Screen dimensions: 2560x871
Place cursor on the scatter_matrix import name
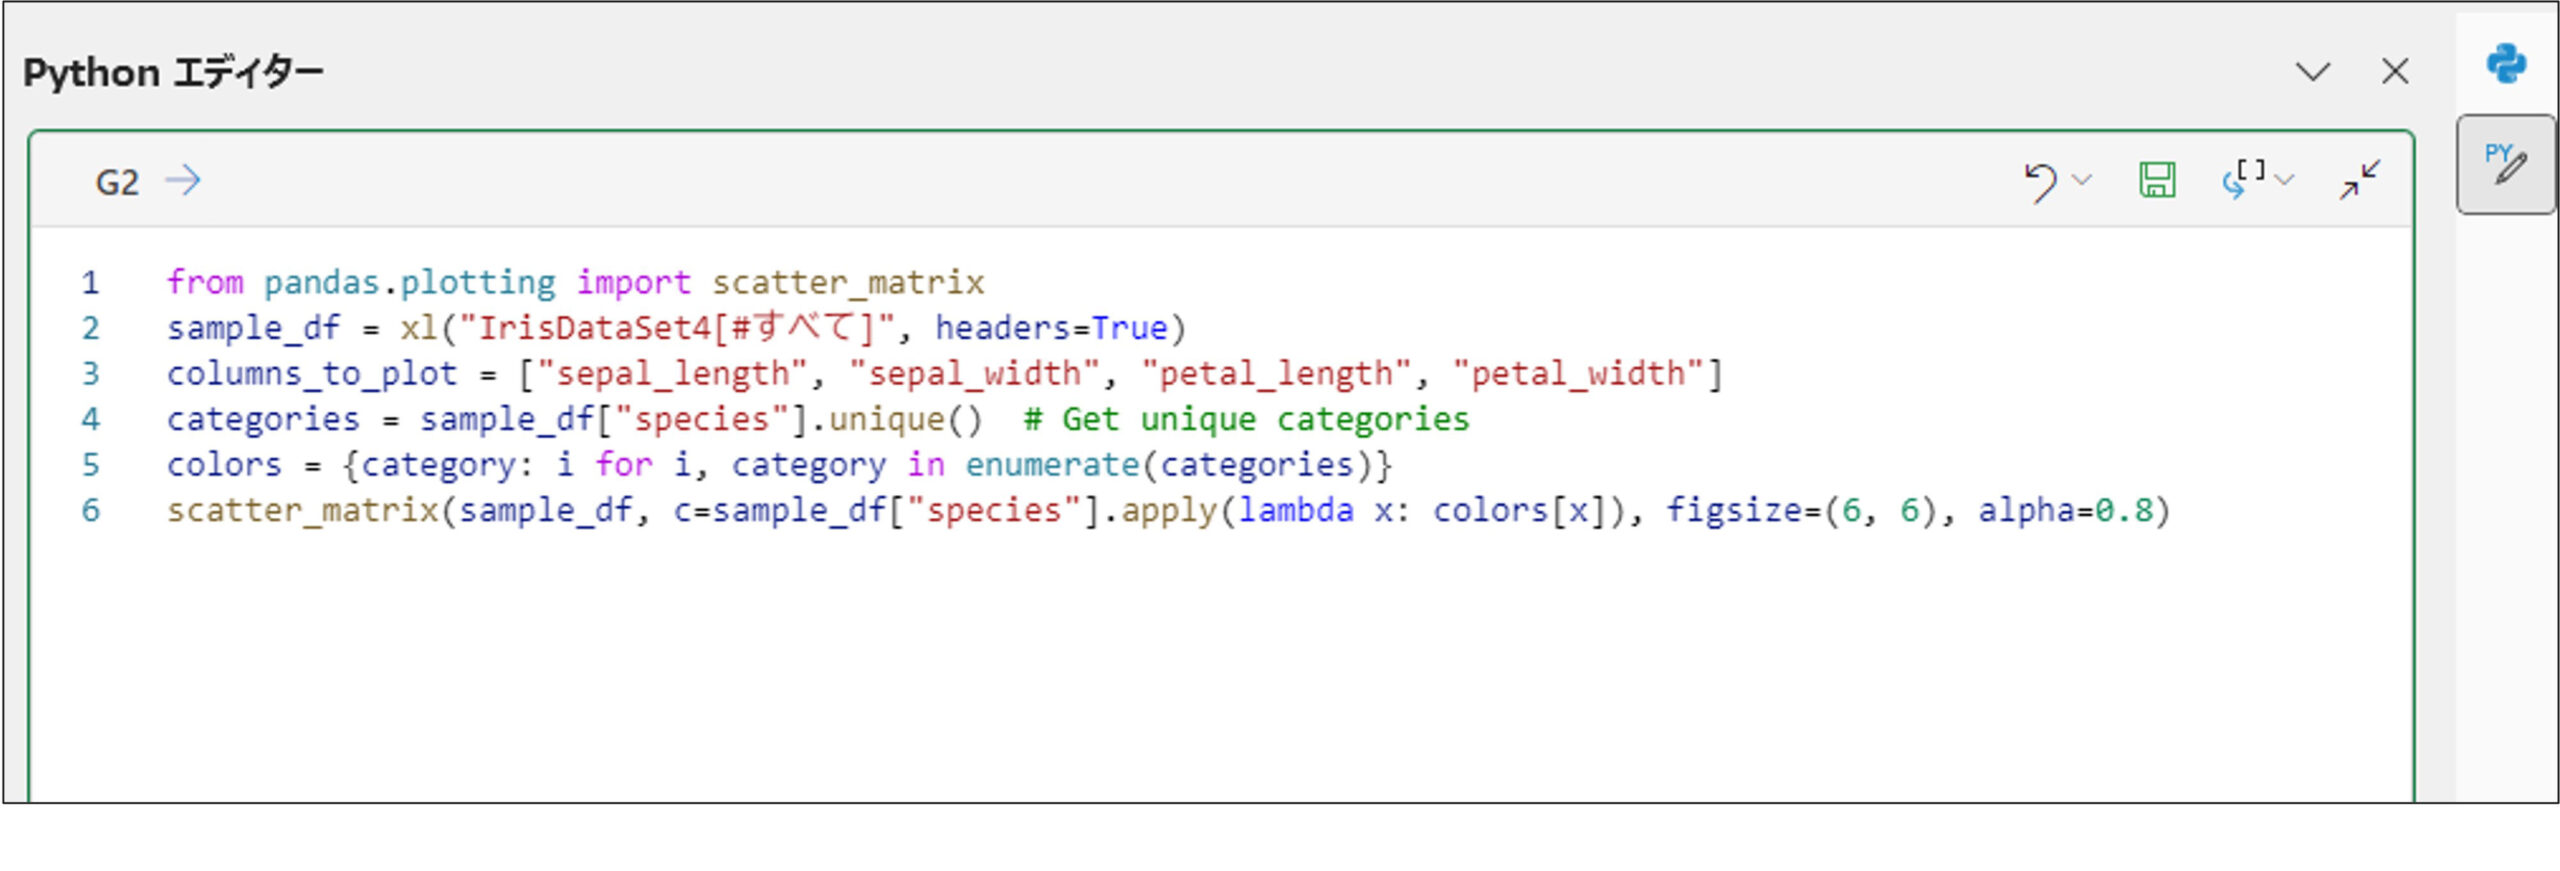(x=848, y=283)
